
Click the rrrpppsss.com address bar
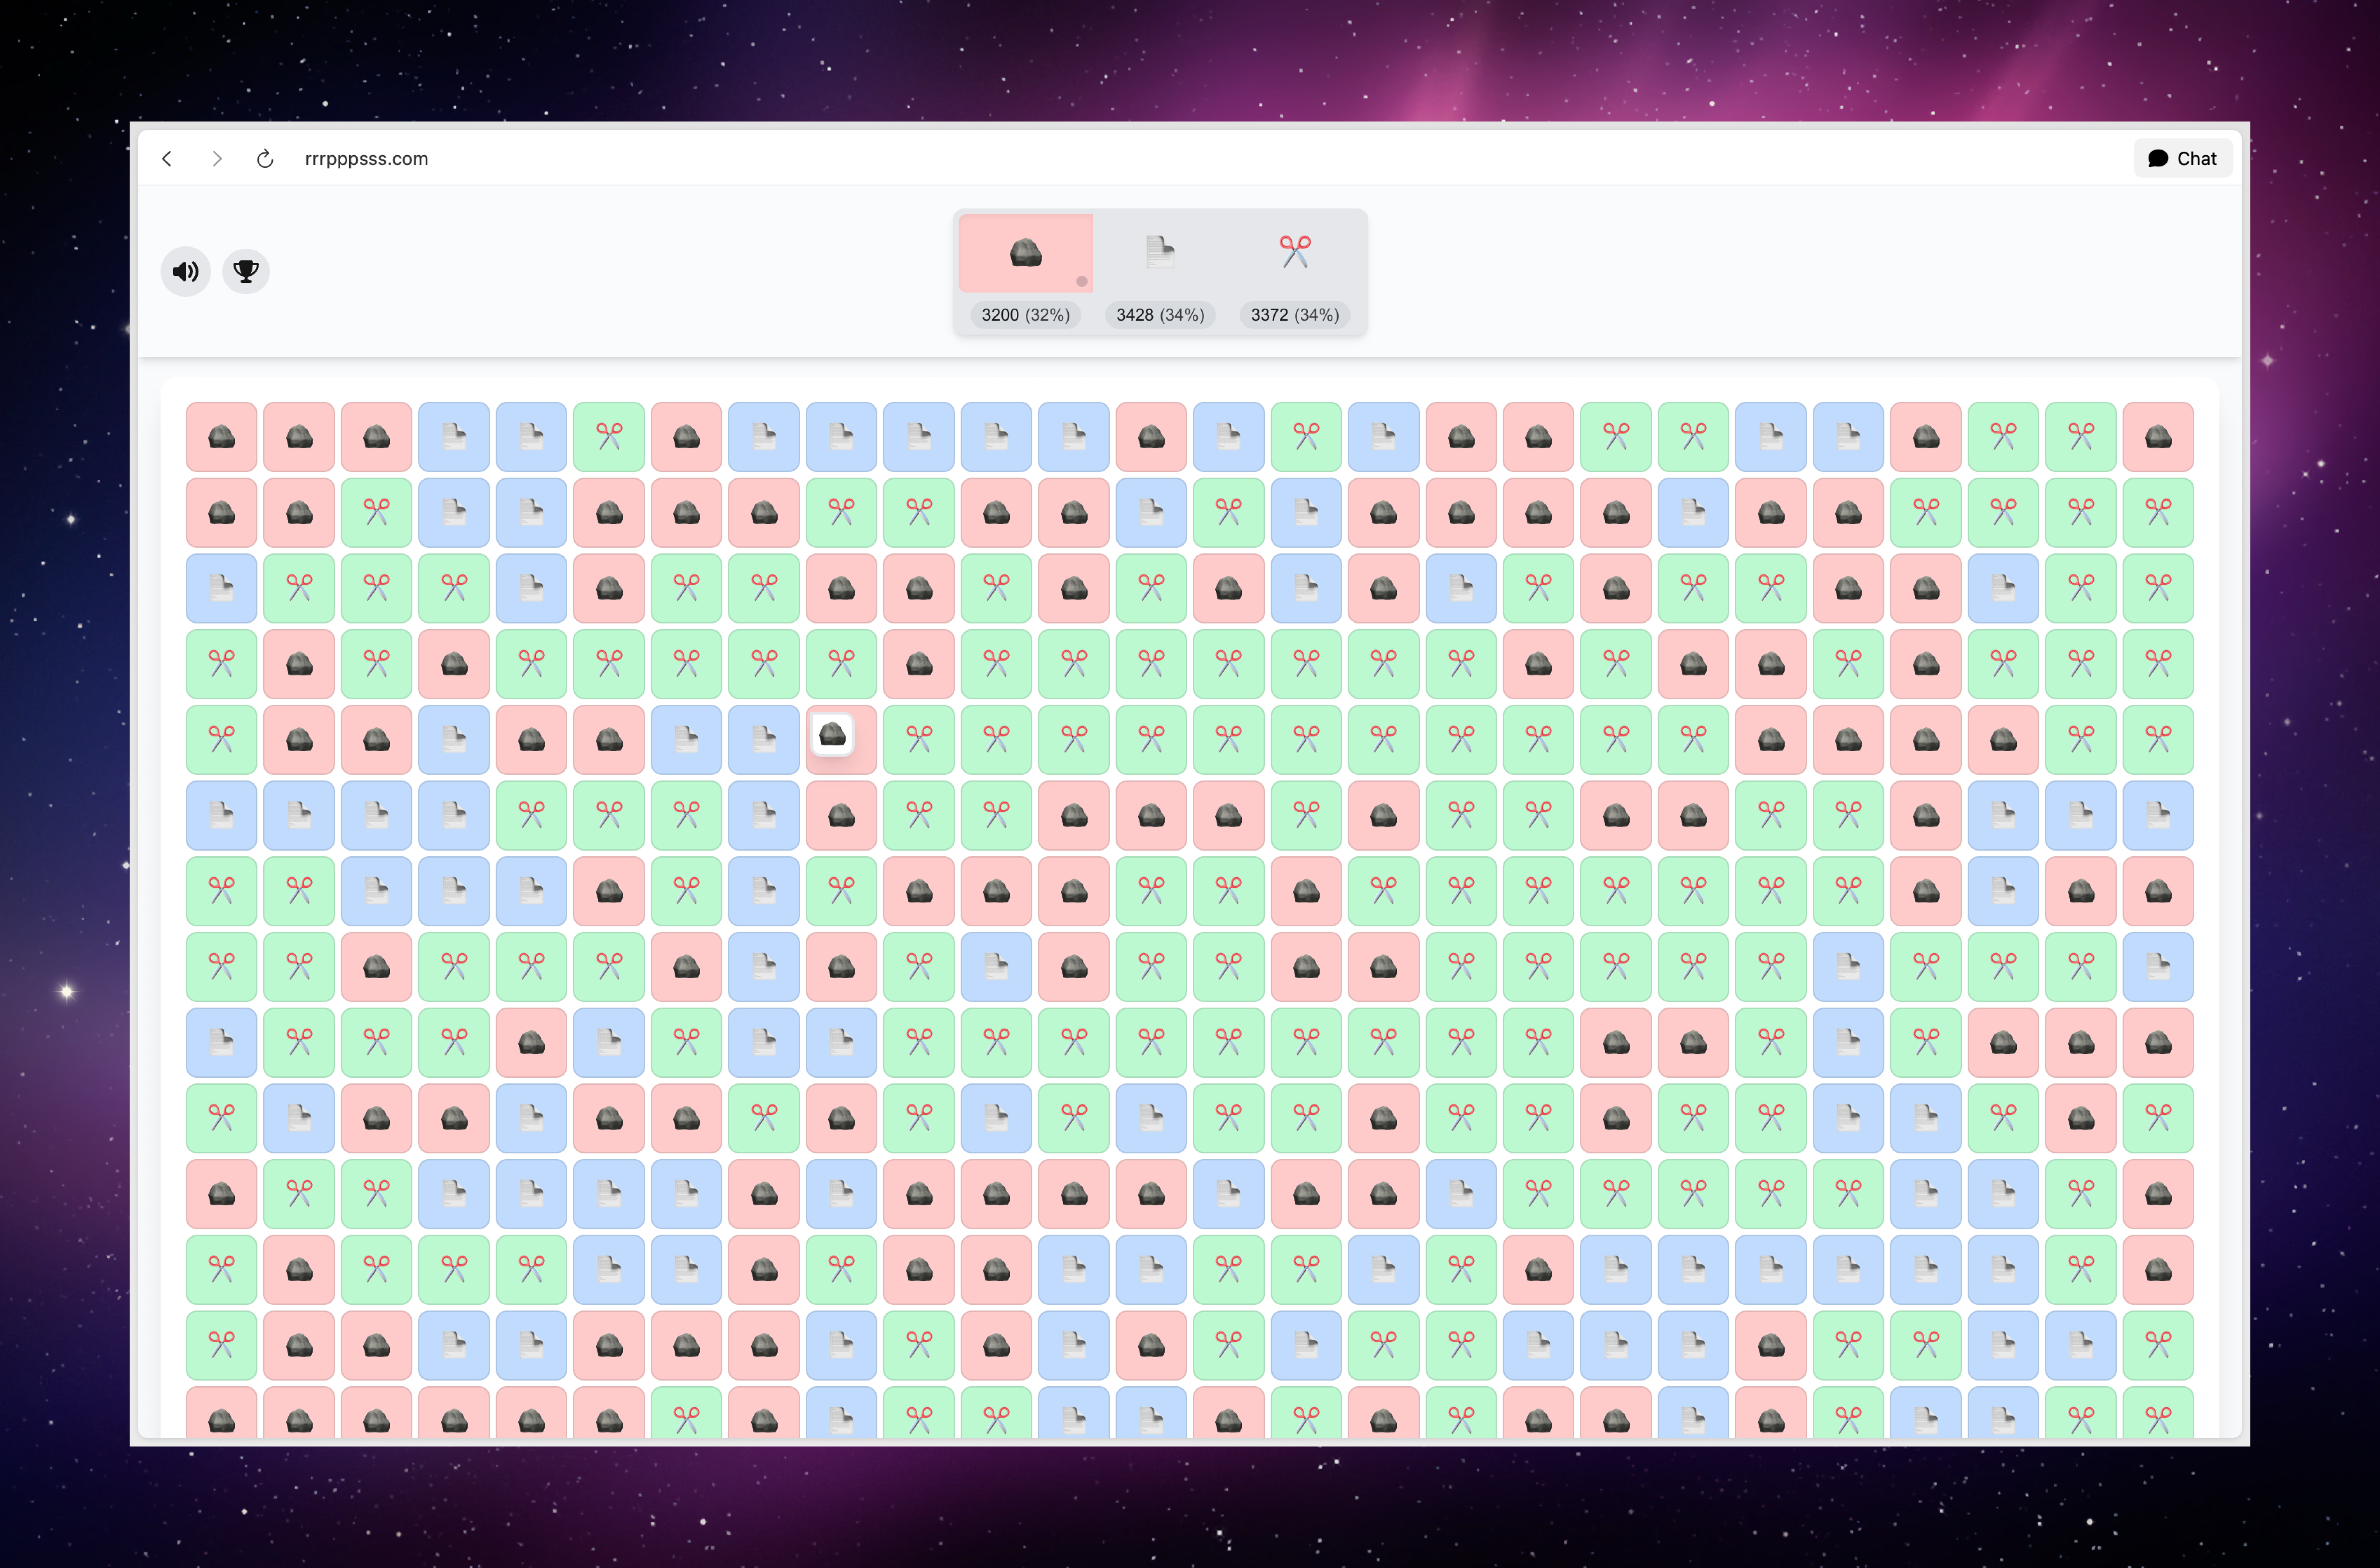pyautogui.click(x=366, y=158)
